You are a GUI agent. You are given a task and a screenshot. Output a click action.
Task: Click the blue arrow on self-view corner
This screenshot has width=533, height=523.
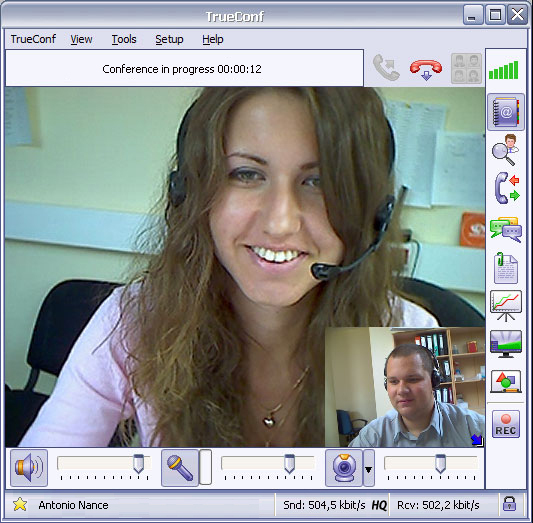tap(477, 440)
